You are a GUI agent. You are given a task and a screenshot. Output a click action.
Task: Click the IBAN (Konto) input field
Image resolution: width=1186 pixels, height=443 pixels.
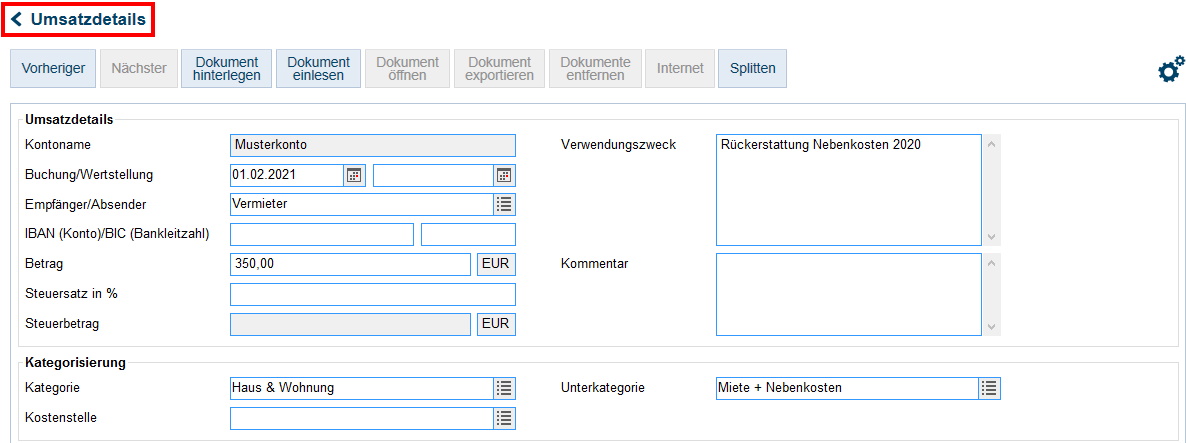[321, 234]
